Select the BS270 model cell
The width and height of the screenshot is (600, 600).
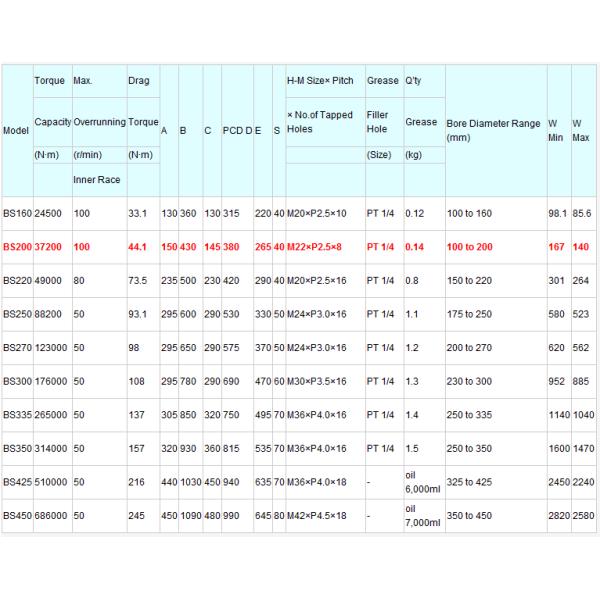click(18, 348)
